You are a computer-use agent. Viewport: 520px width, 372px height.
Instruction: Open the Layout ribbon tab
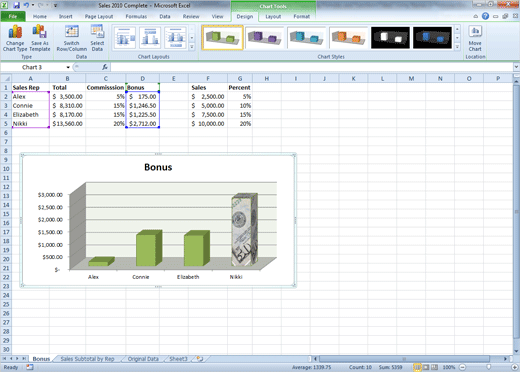click(273, 16)
